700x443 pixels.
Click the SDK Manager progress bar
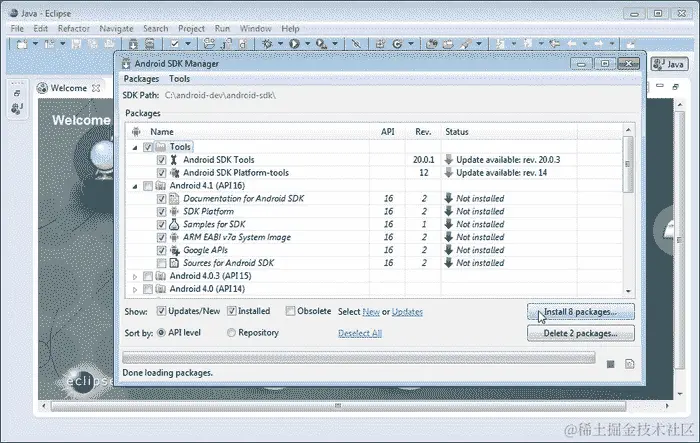(x=358, y=357)
